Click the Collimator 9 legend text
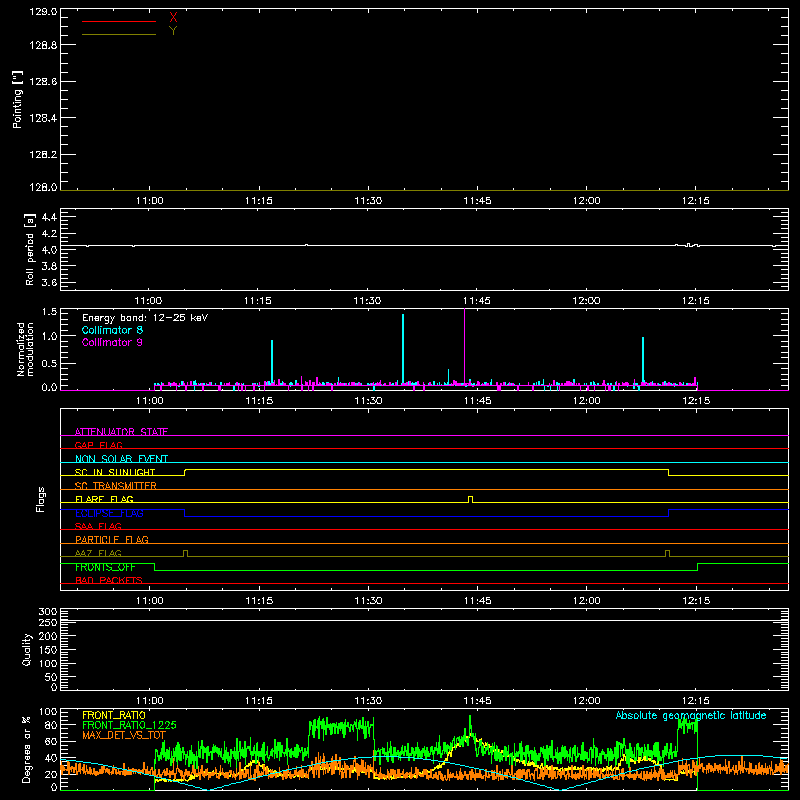Screen dimensions: 800x800 pos(112,342)
